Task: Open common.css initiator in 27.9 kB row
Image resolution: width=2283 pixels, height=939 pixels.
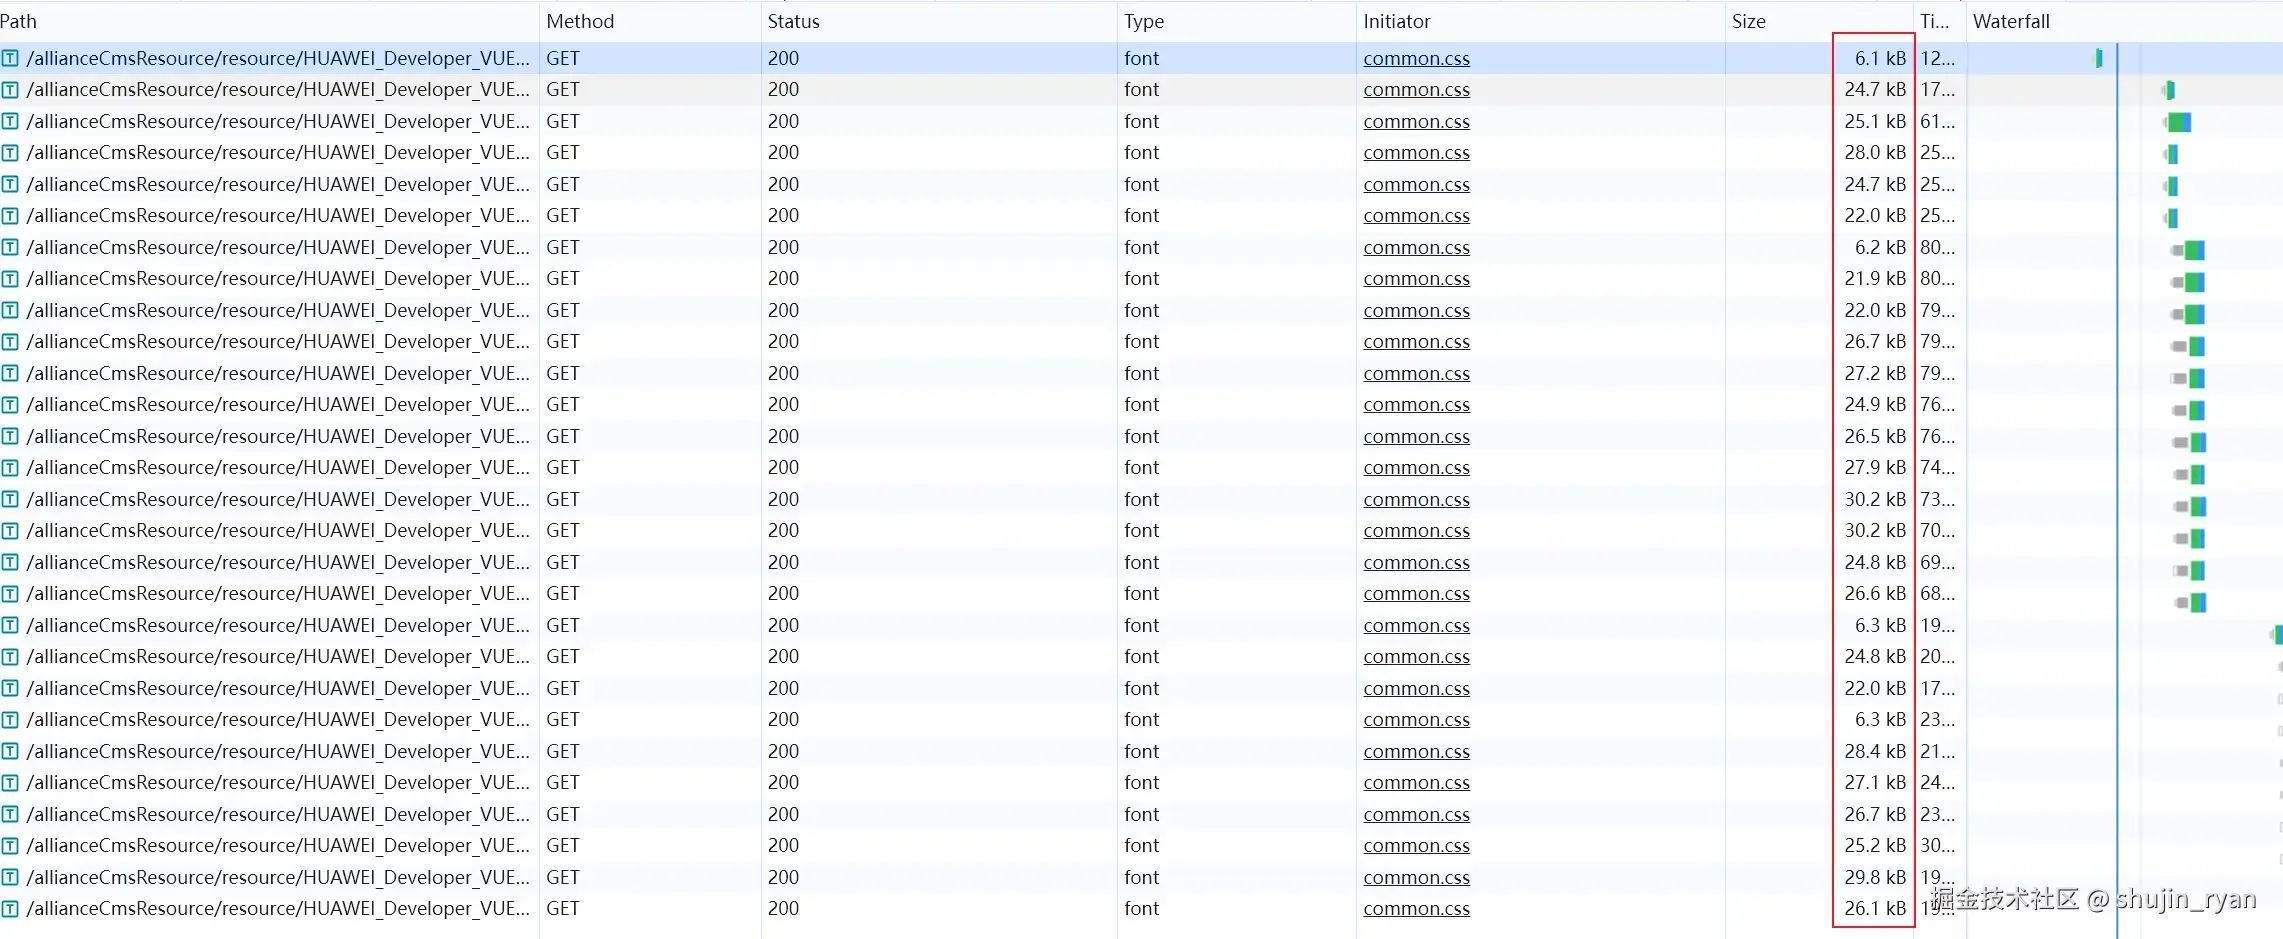Action: (x=1416, y=468)
